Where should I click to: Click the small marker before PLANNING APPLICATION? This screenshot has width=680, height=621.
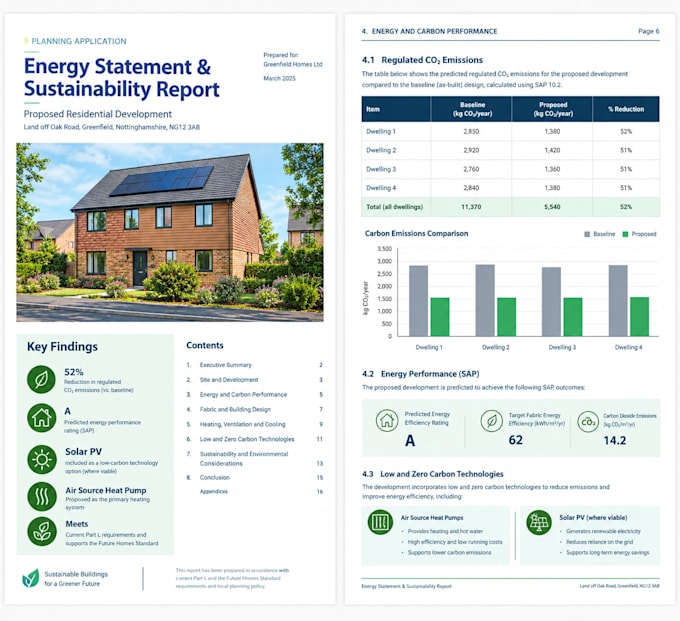coord(26,41)
